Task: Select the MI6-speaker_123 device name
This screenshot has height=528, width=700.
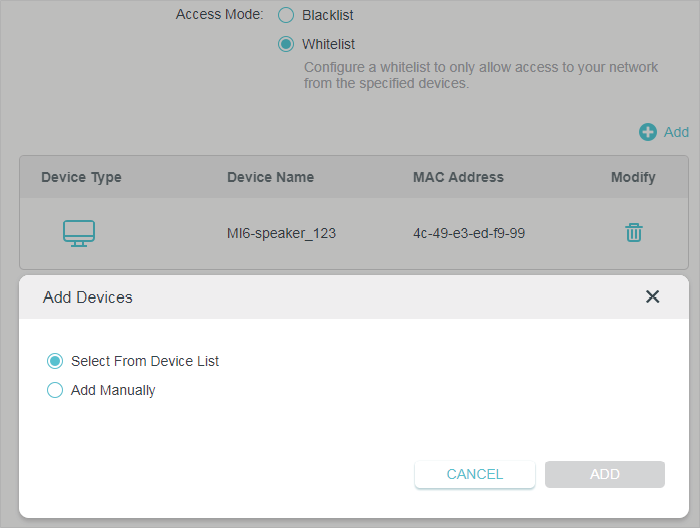Action: [281, 233]
